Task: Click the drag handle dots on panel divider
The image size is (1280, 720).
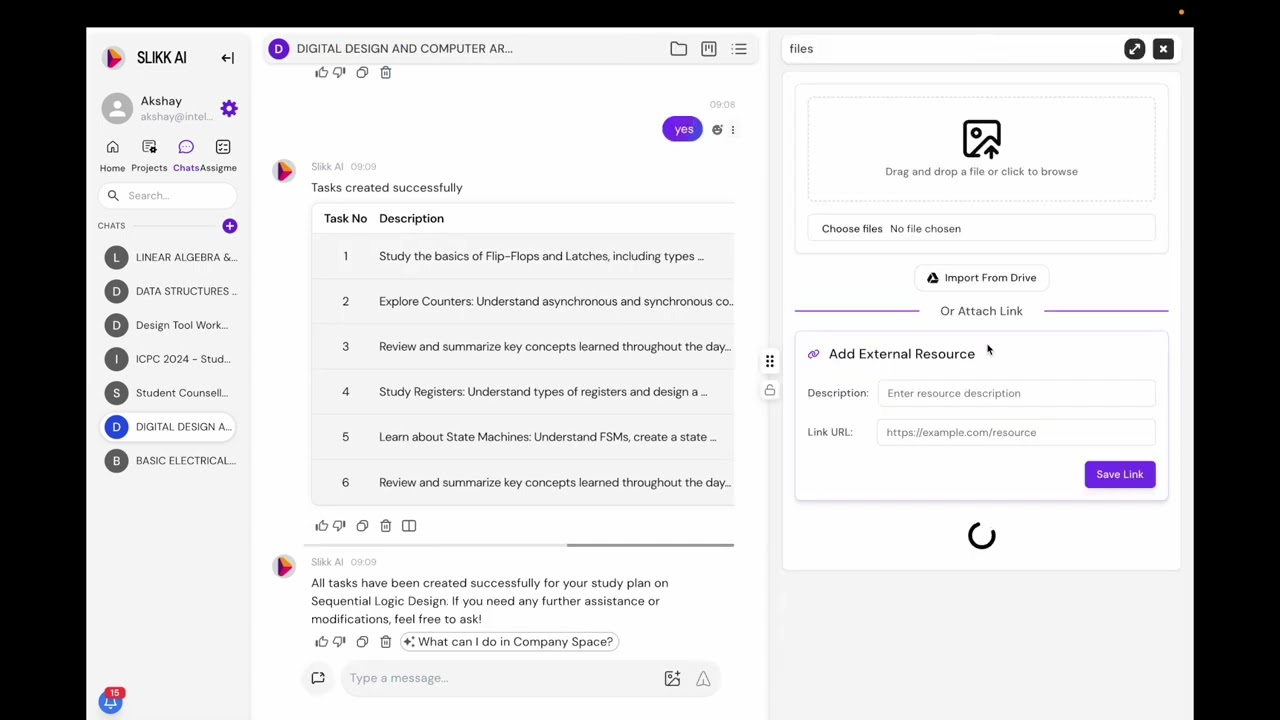Action: 770,361
